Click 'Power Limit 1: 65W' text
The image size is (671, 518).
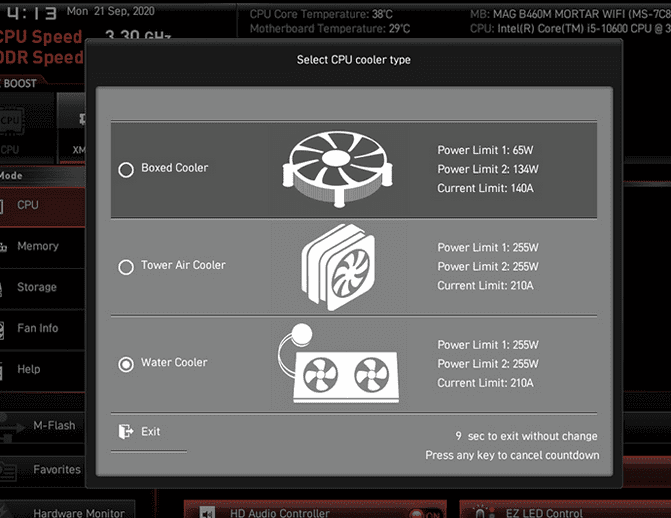(x=485, y=150)
